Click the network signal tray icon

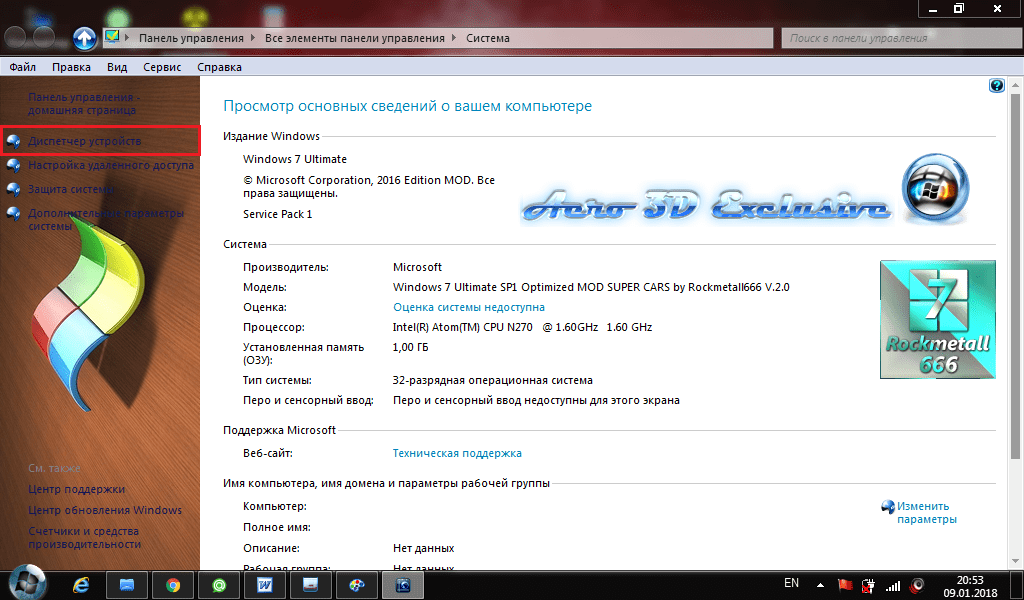(893, 584)
